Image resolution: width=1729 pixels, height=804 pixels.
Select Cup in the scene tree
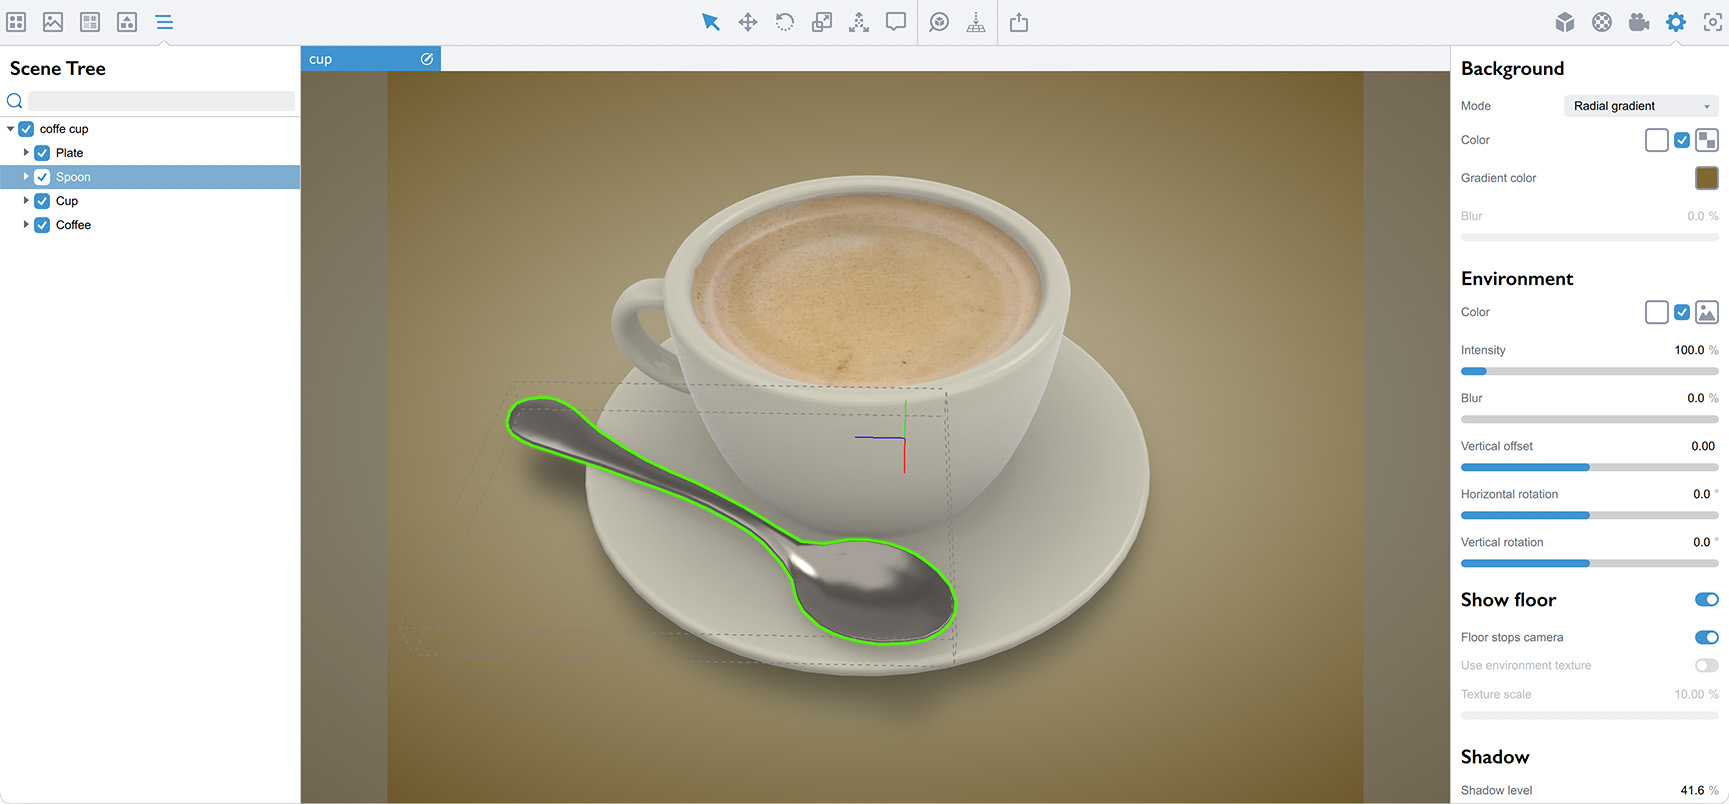67,201
